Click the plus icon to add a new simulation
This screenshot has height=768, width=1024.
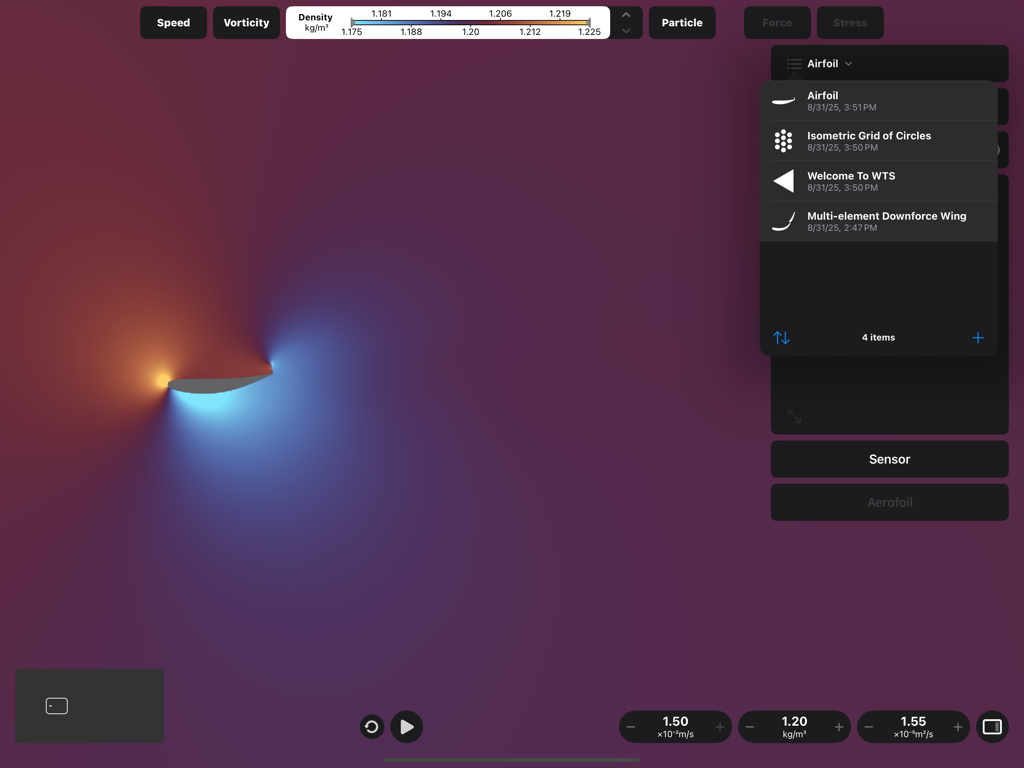[977, 337]
